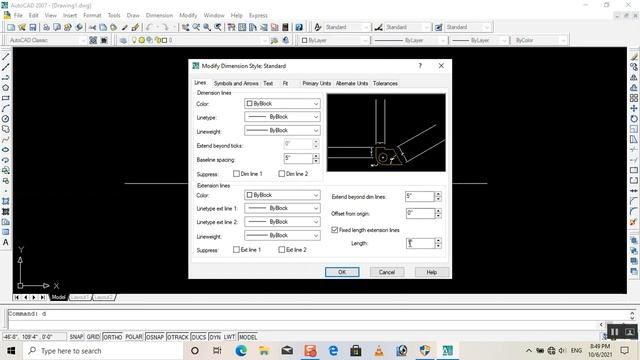The height and width of the screenshot is (360, 640).
Task: Open Dimension lines Lineweight dropdown
Action: [x=282, y=130]
